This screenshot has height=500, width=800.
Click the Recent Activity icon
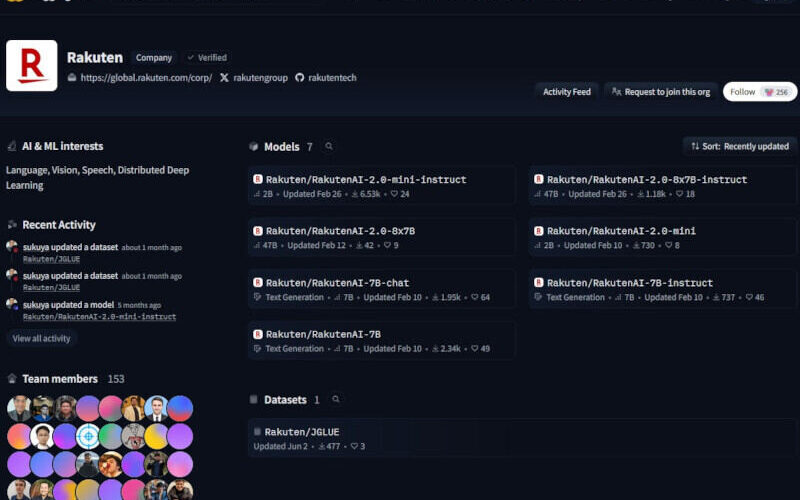point(12,224)
